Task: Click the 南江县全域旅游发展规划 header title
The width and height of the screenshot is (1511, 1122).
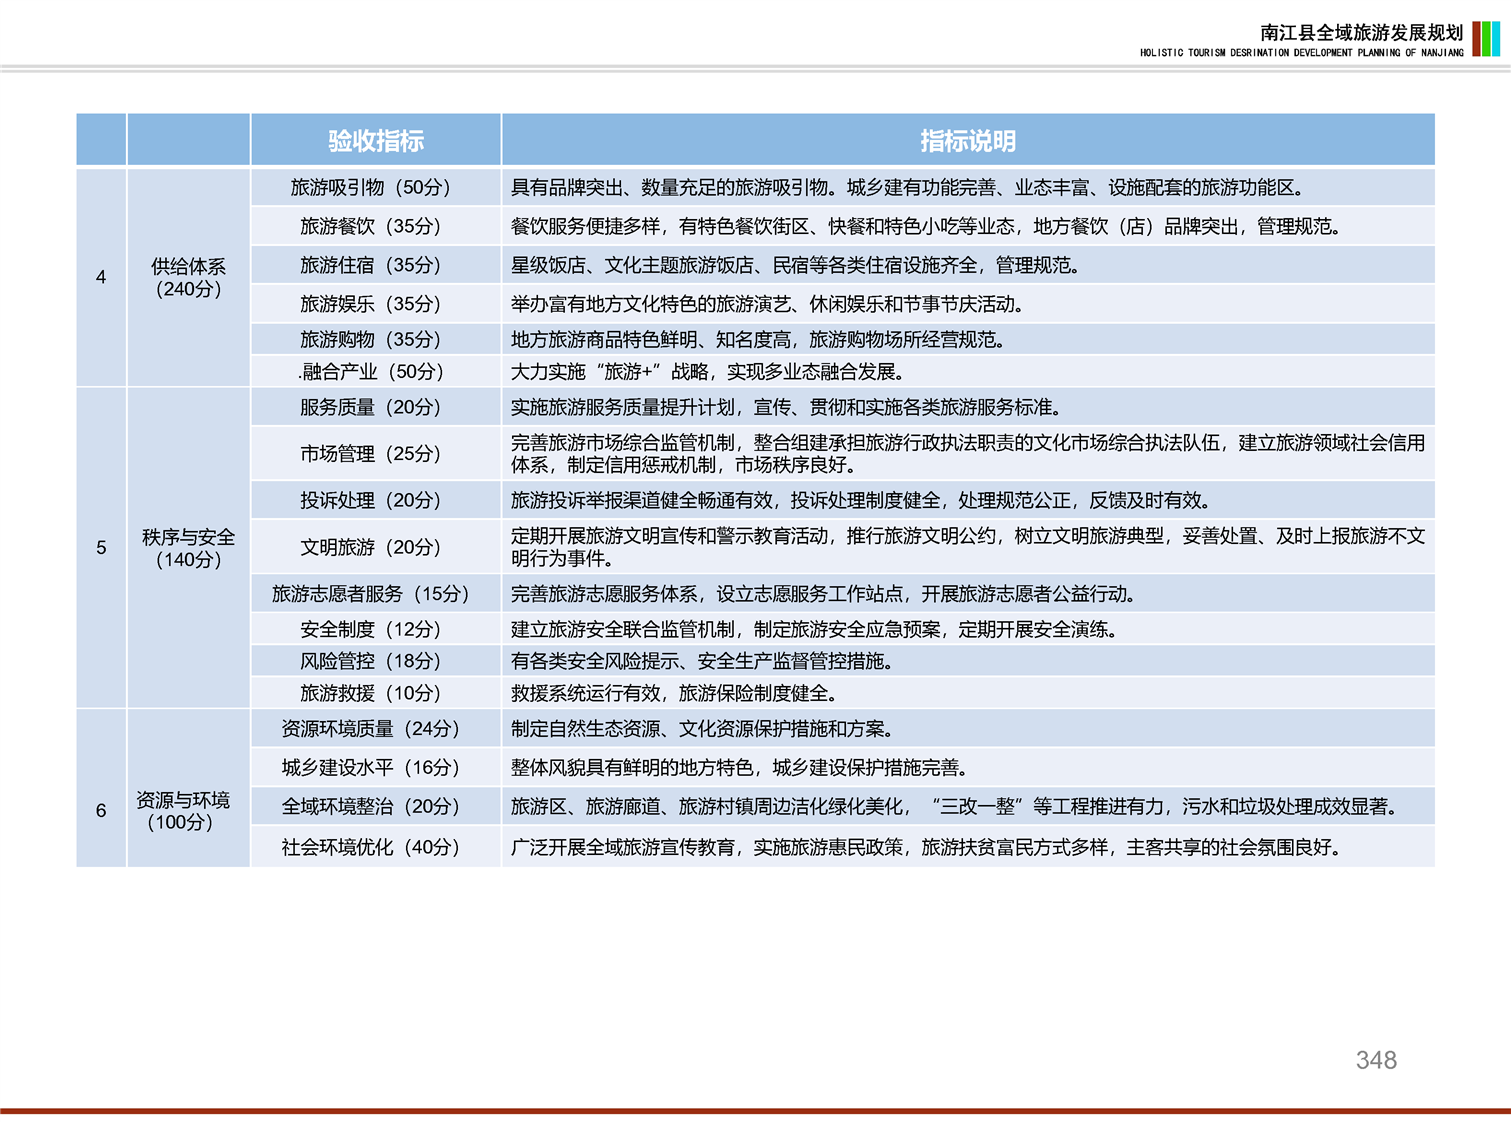Action: pos(1362,33)
